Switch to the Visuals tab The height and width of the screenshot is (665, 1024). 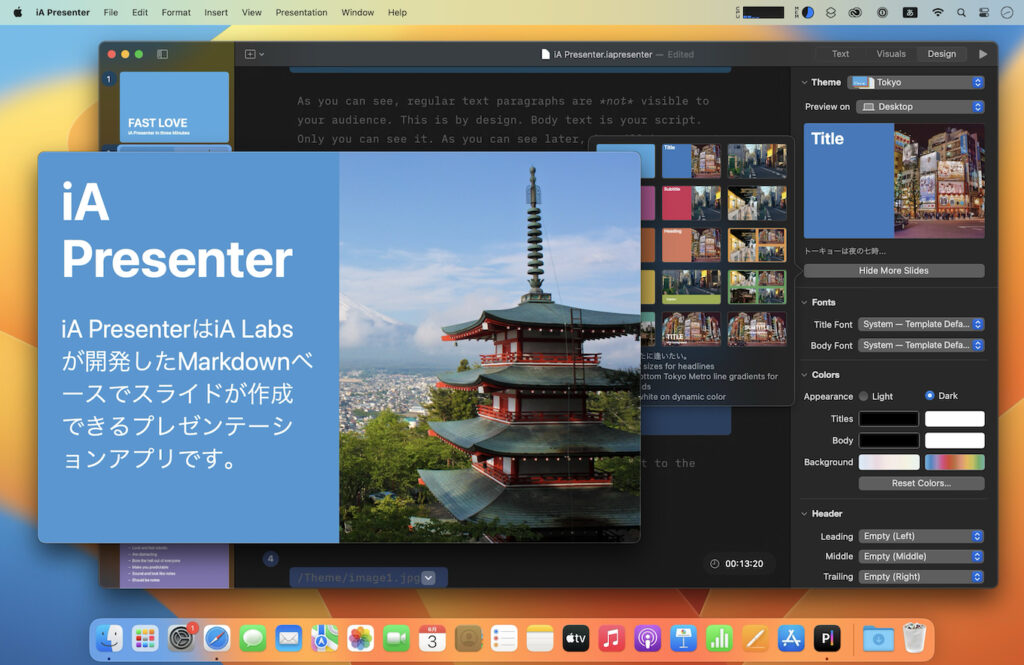[890, 54]
